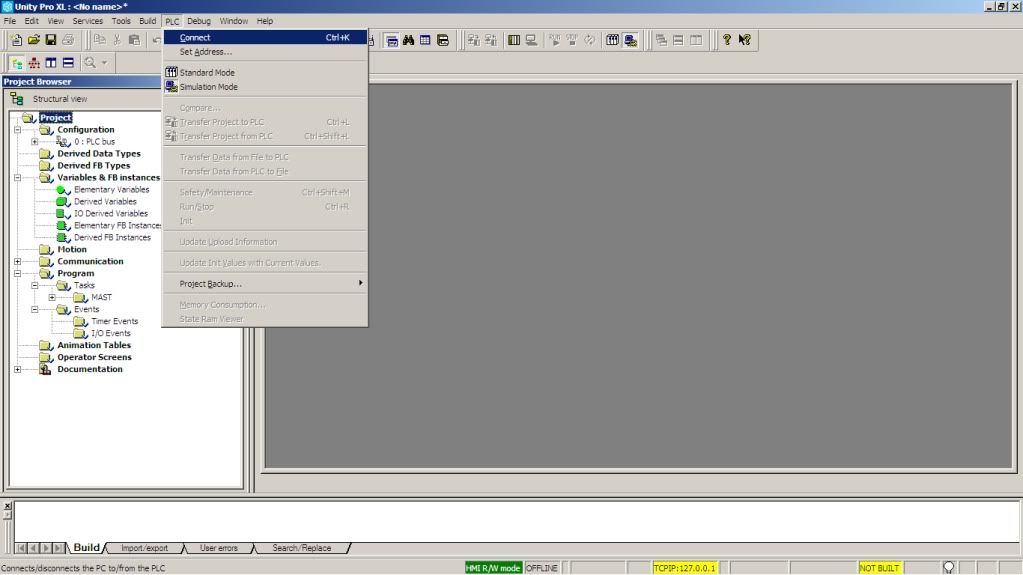The width and height of the screenshot is (1023, 575).
Task: Select Elementary Variables tree item
Action: tap(112, 190)
